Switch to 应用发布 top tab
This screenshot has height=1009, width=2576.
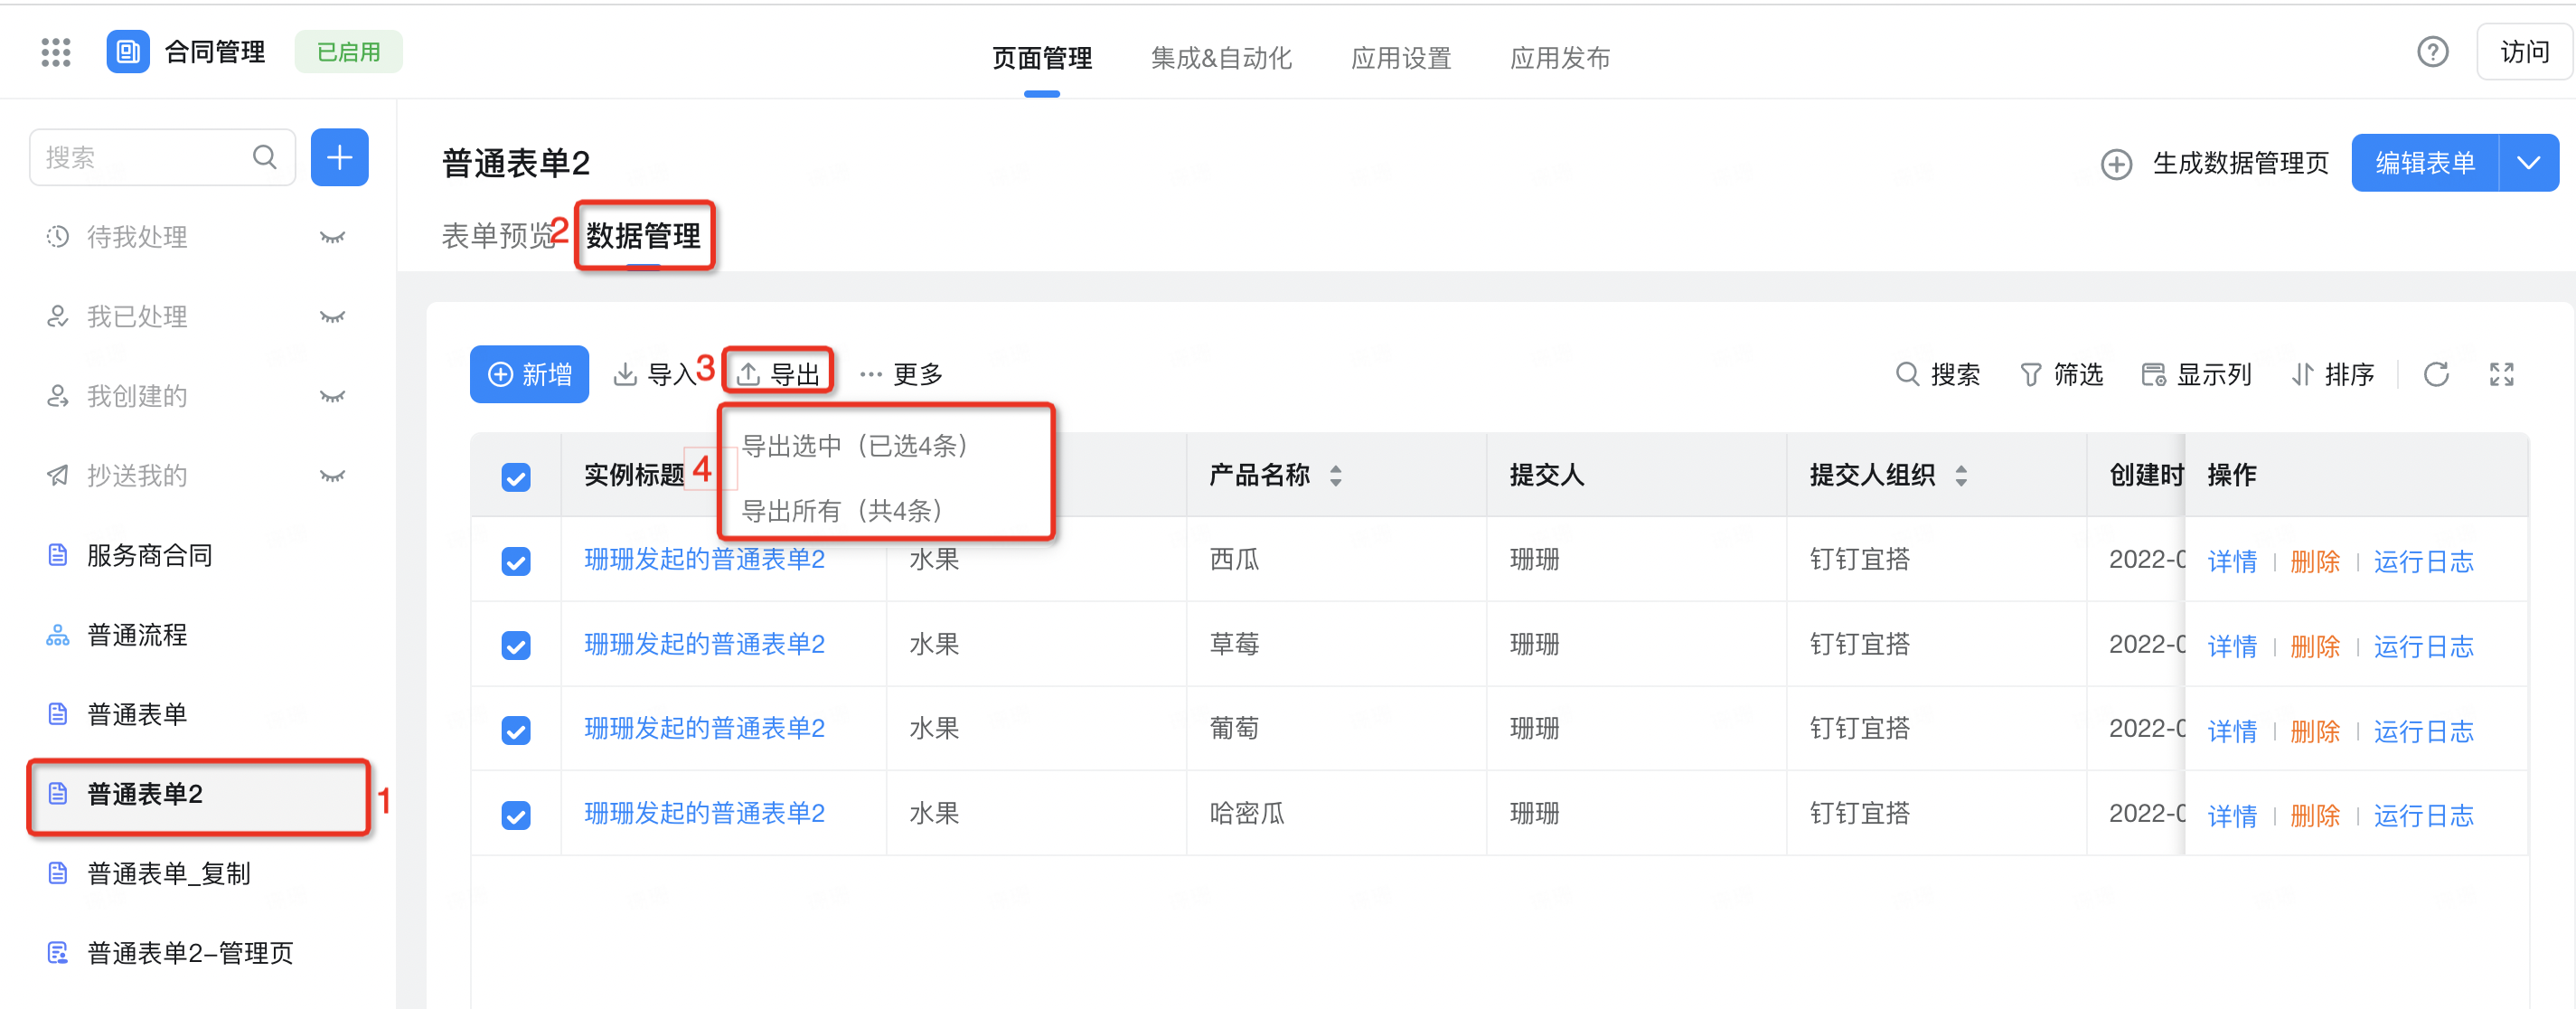coord(1560,58)
